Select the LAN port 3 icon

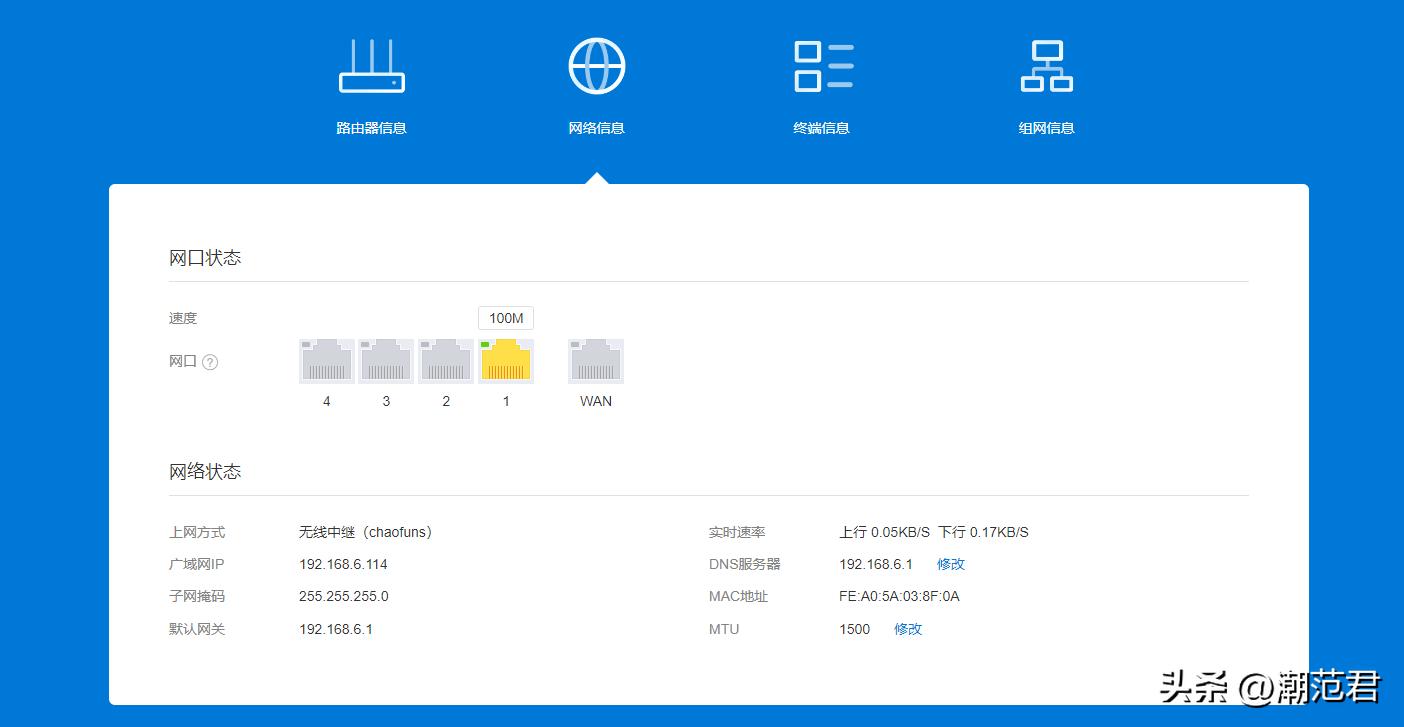(x=386, y=361)
